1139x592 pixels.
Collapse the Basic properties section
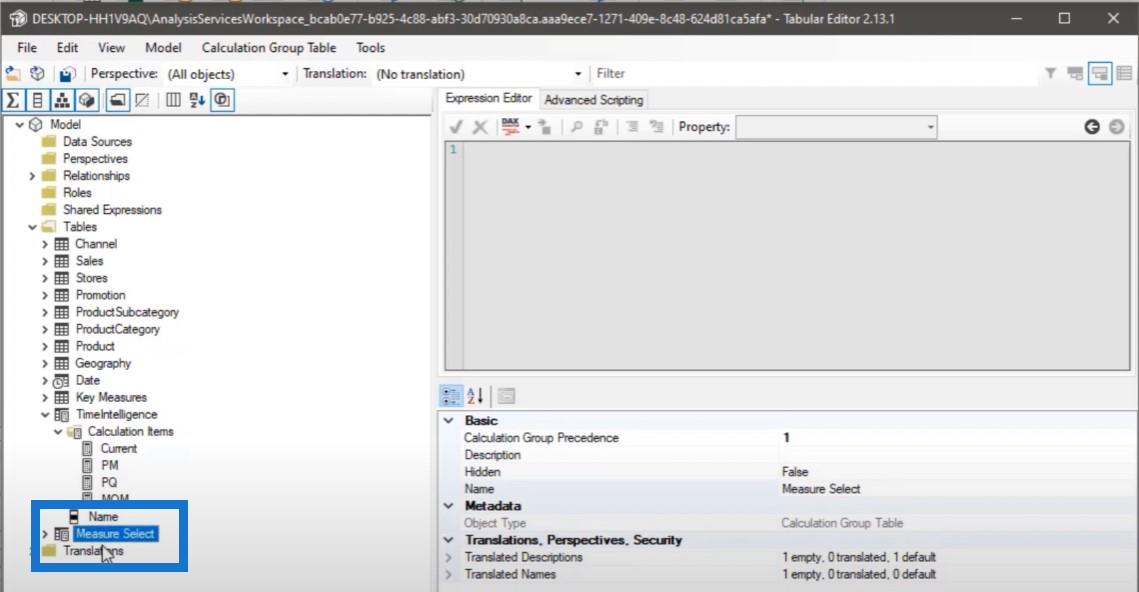(449, 421)
